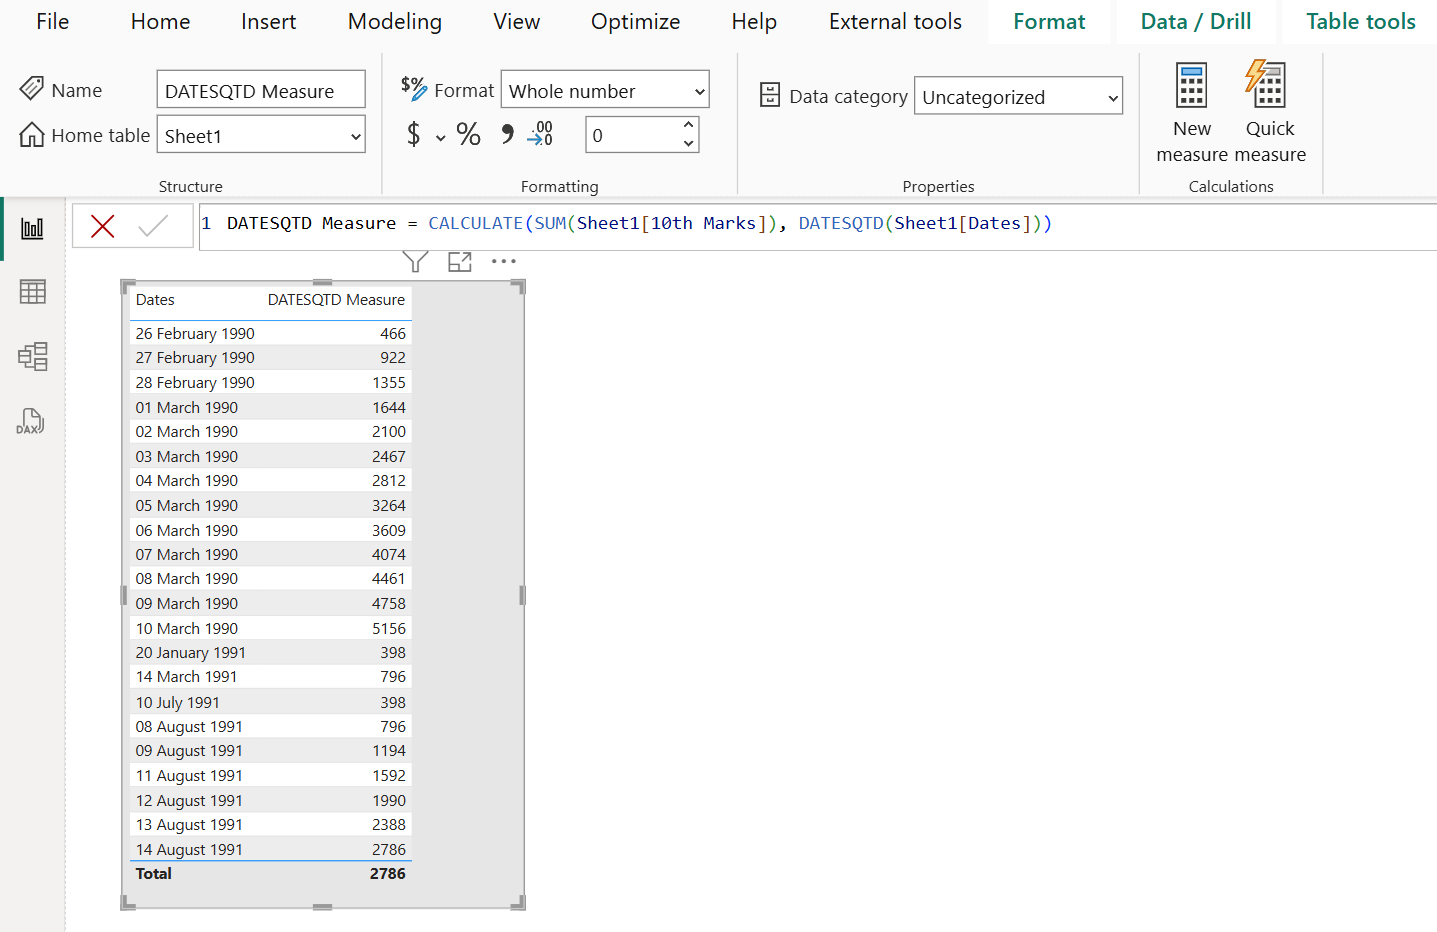Open more options on the table visual
Screen dimensions: 1437x932
[x=503, y=260]
